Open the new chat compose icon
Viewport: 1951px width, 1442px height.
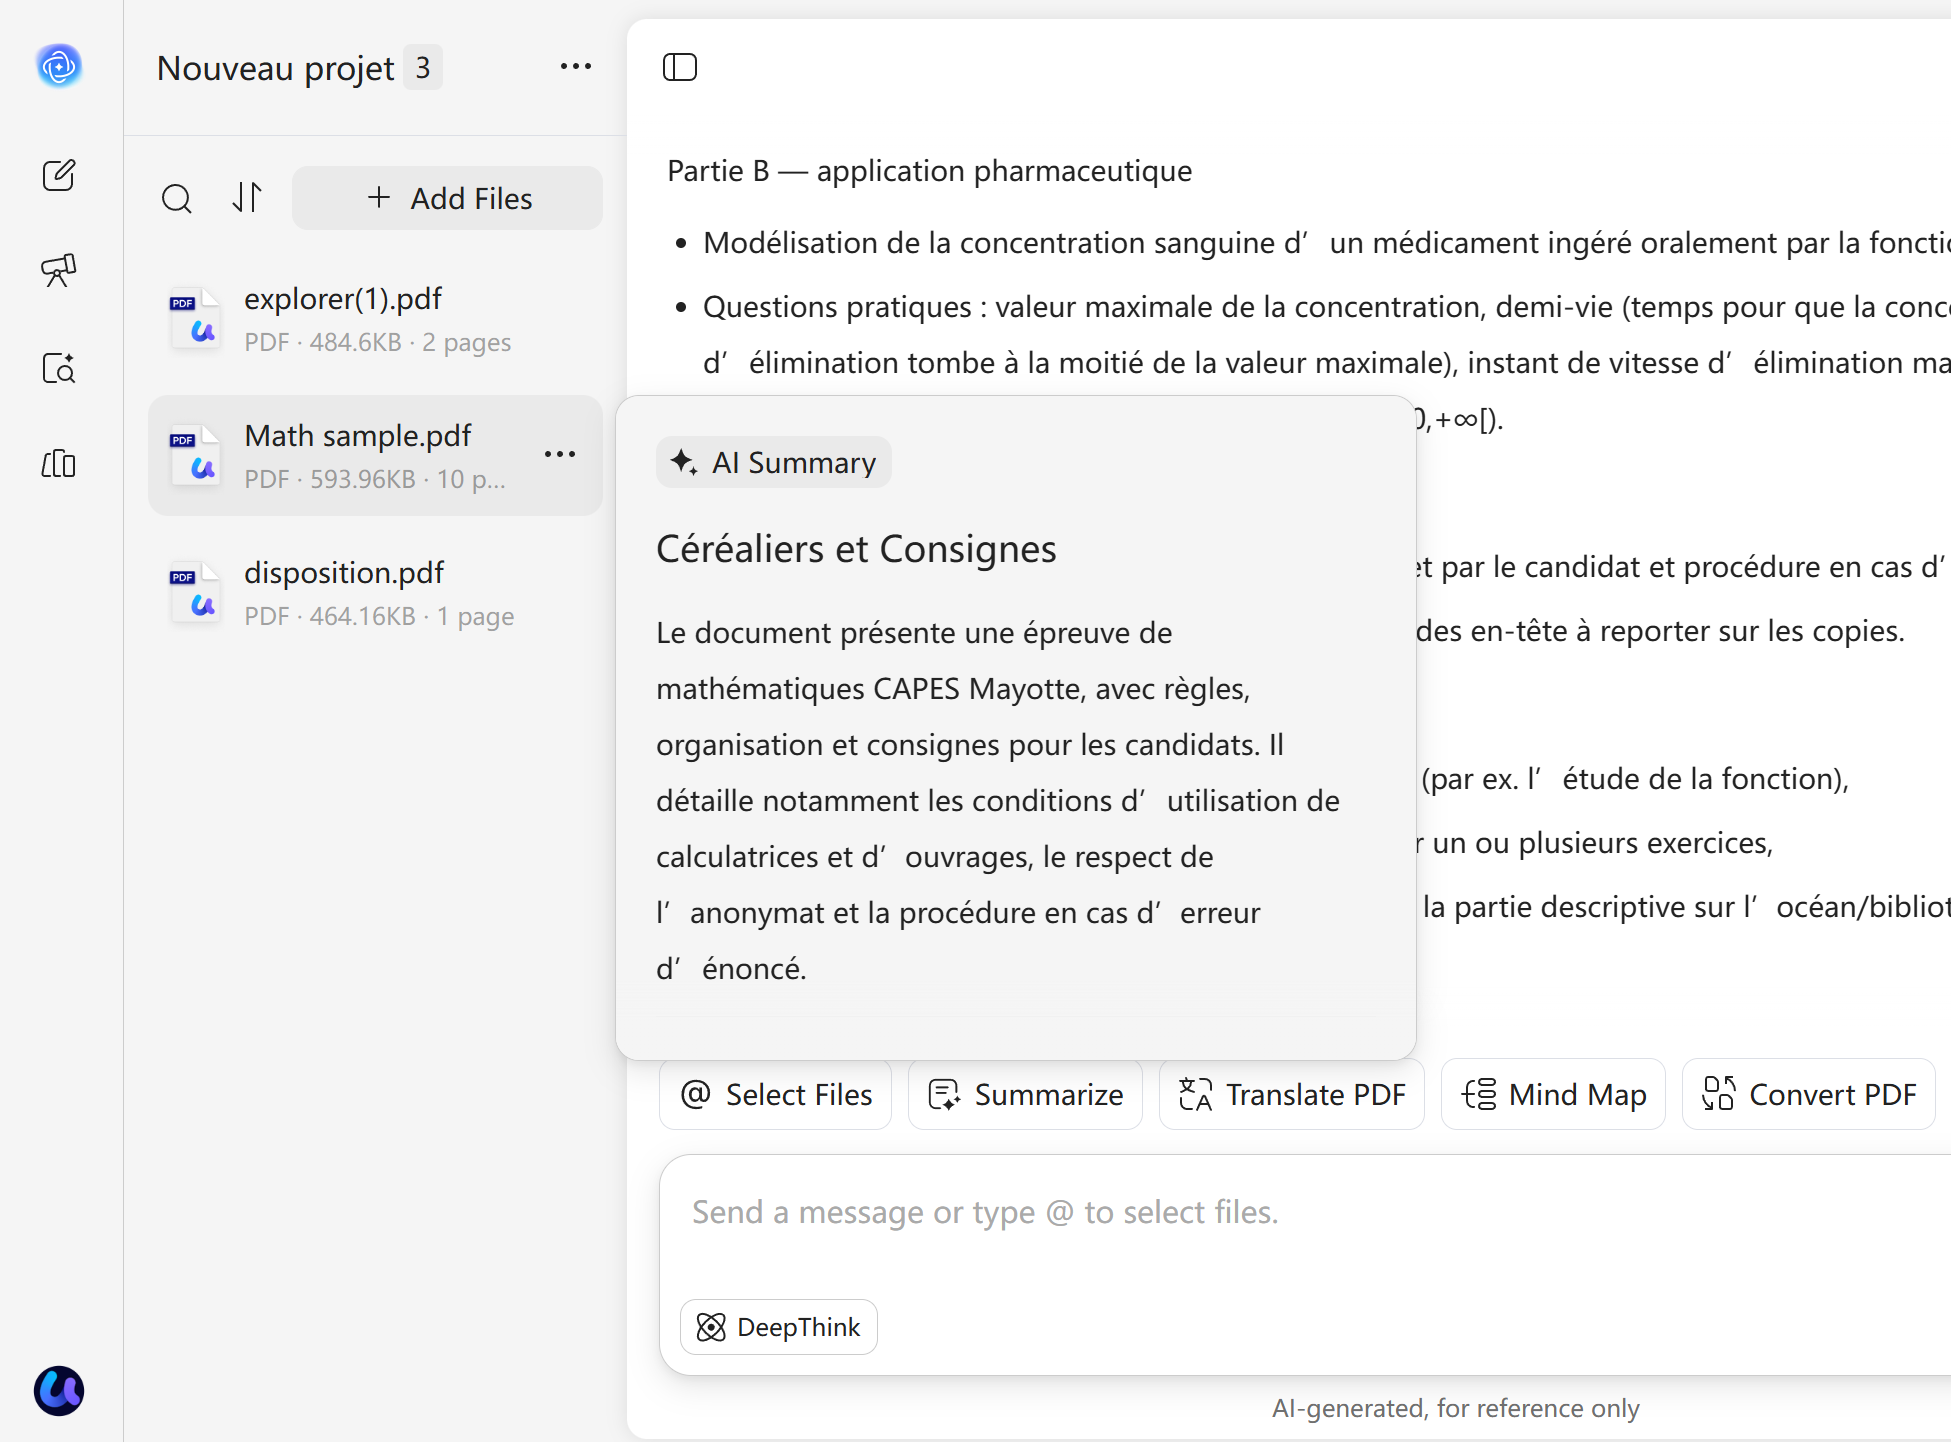pyautogui.click(x=59, y=175)
